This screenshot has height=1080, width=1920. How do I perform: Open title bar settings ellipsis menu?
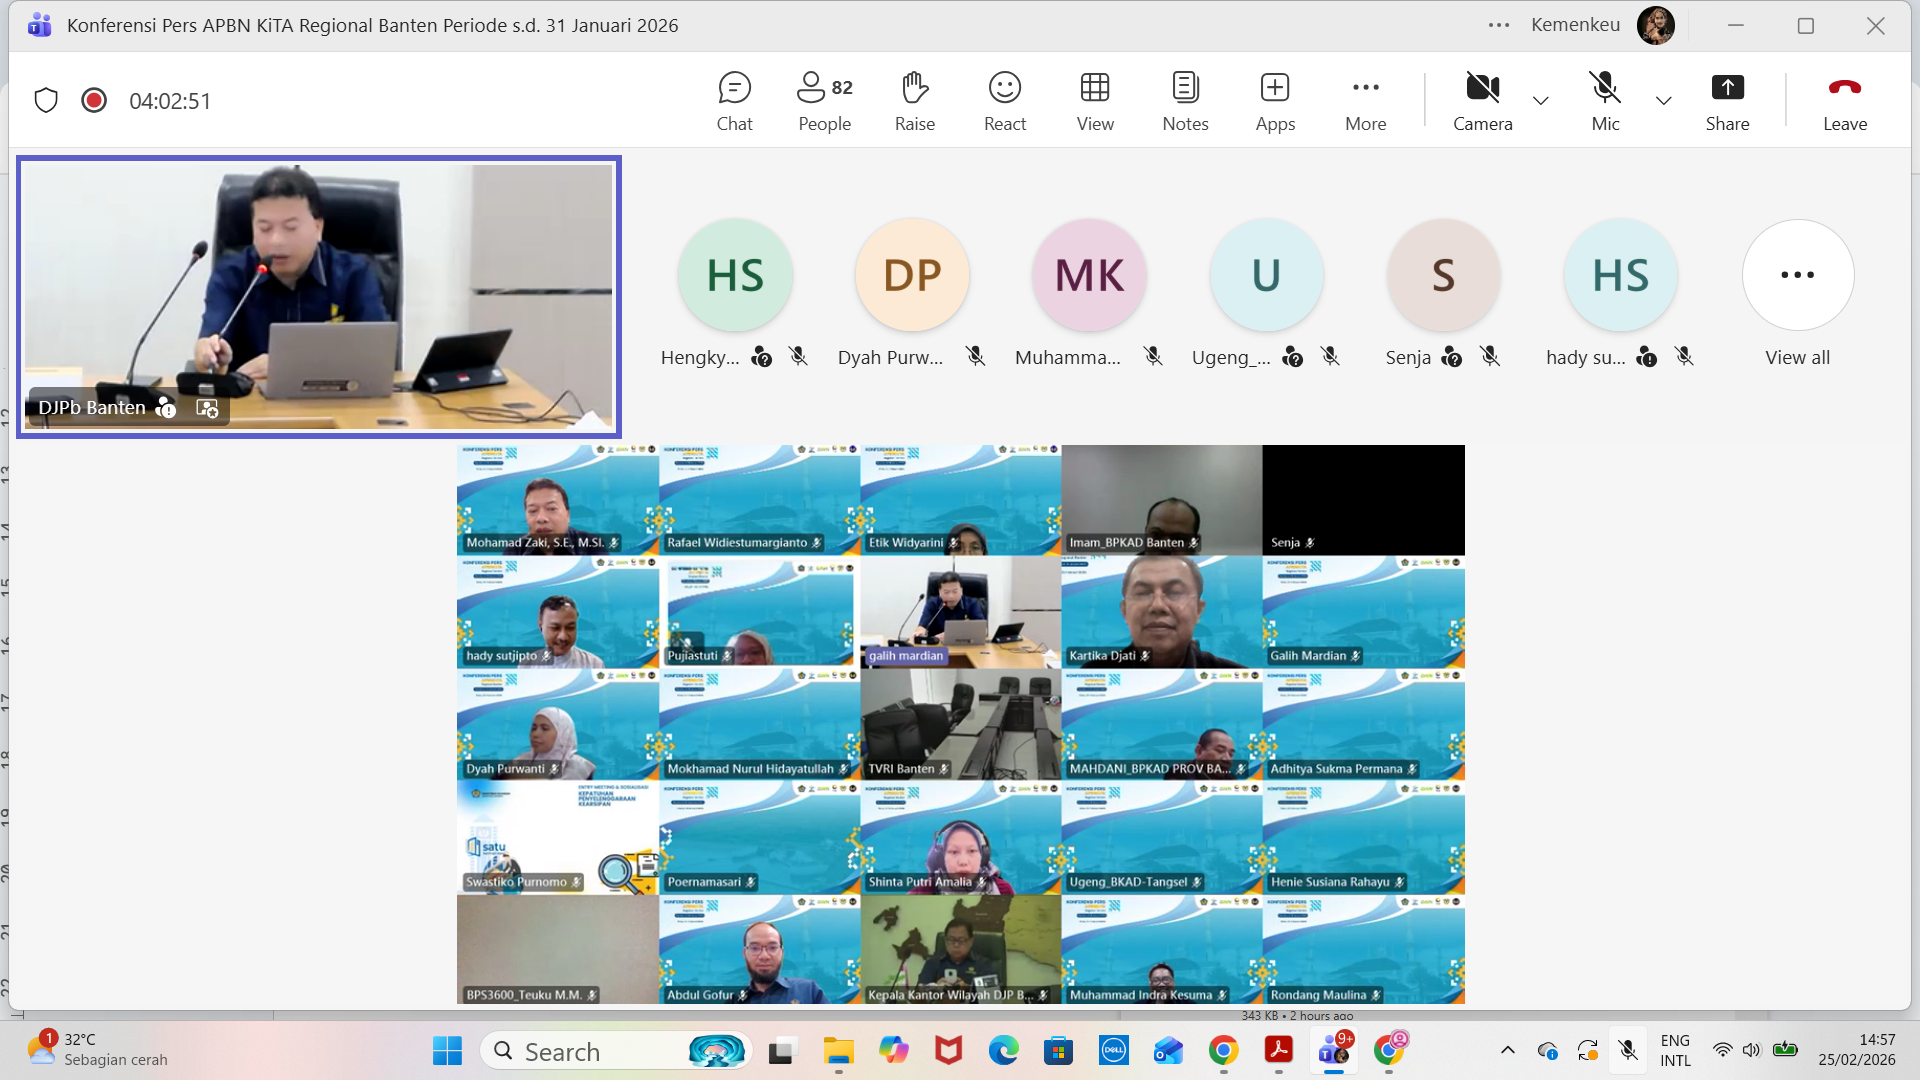(x=1498, y=25)
